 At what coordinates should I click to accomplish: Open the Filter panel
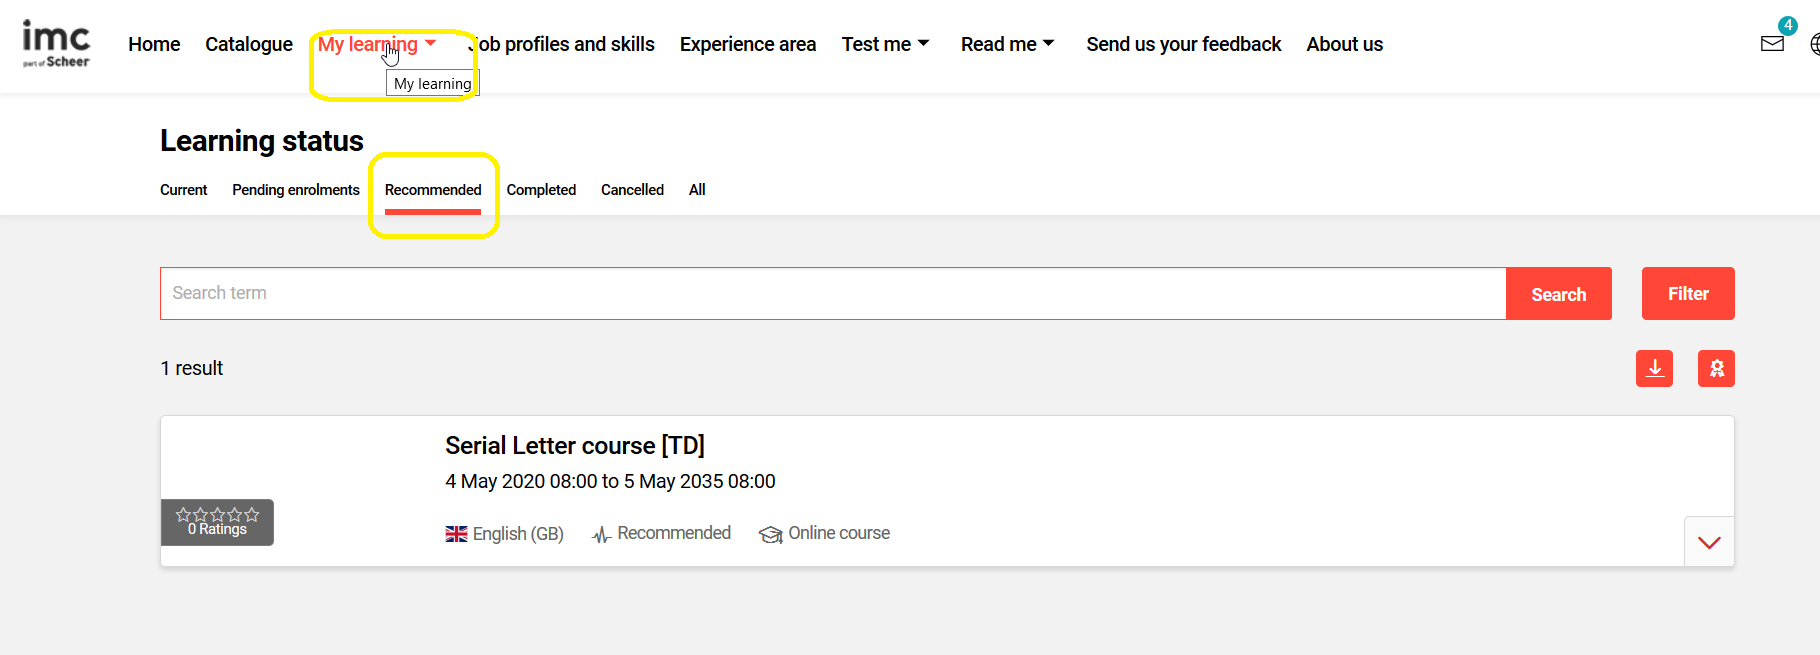click(x=1687, y=293)
